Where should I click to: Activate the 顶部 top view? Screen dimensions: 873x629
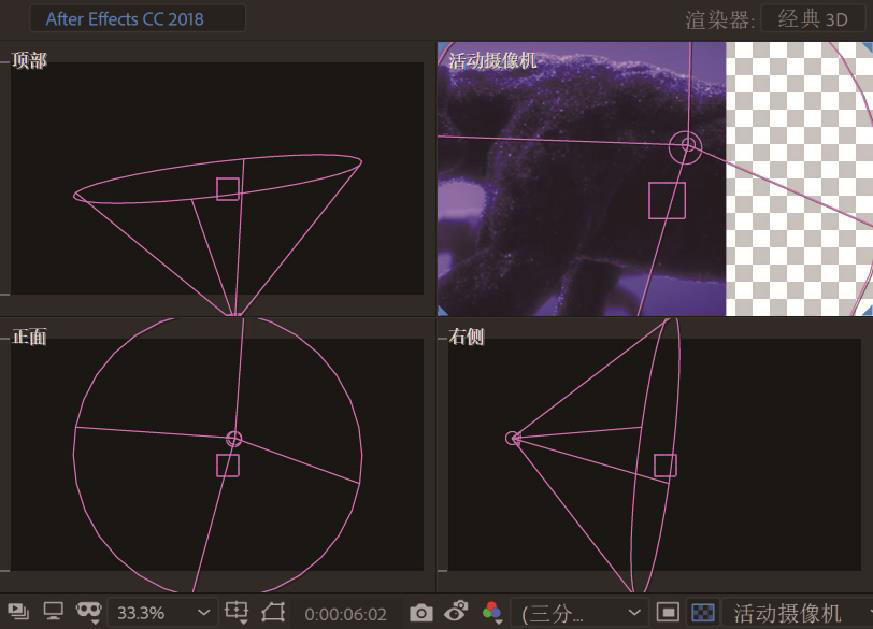pos(29,60)
